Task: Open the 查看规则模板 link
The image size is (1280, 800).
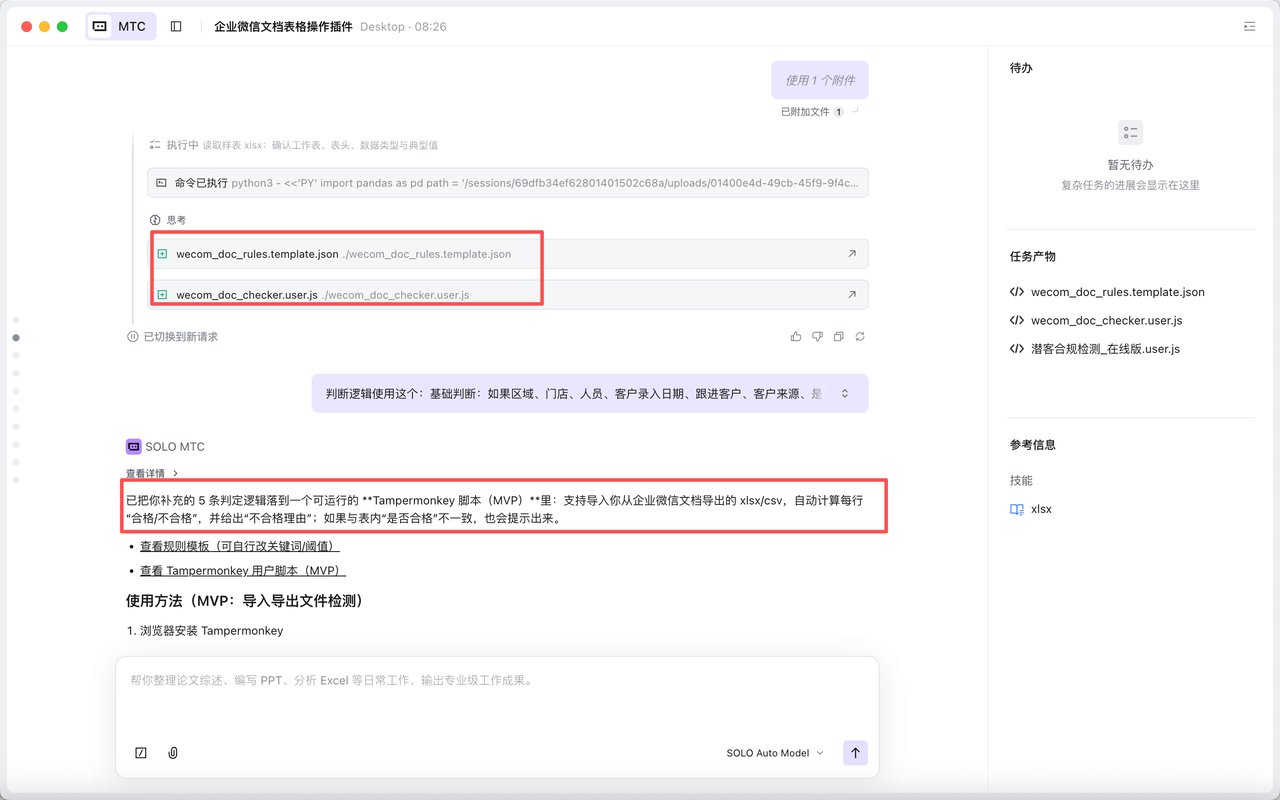Action: (240, 547)
